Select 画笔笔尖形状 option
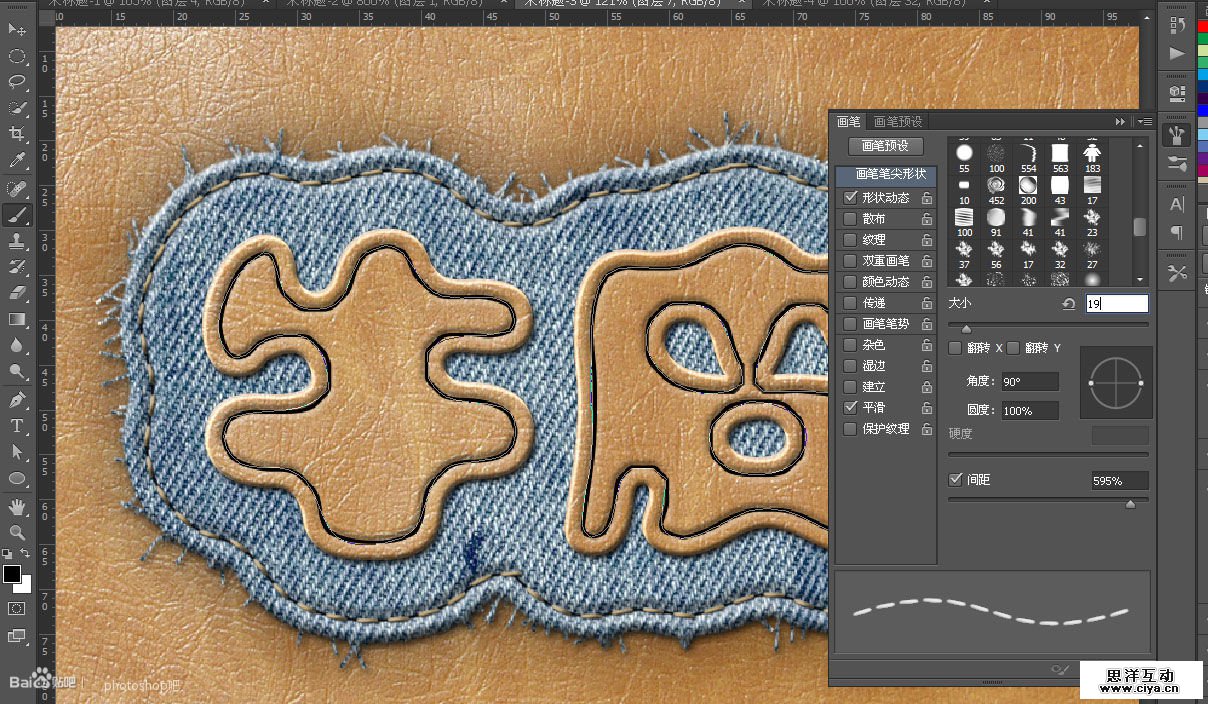The width and height of the screenshot is (1208, 704). [x=890, y=173]
